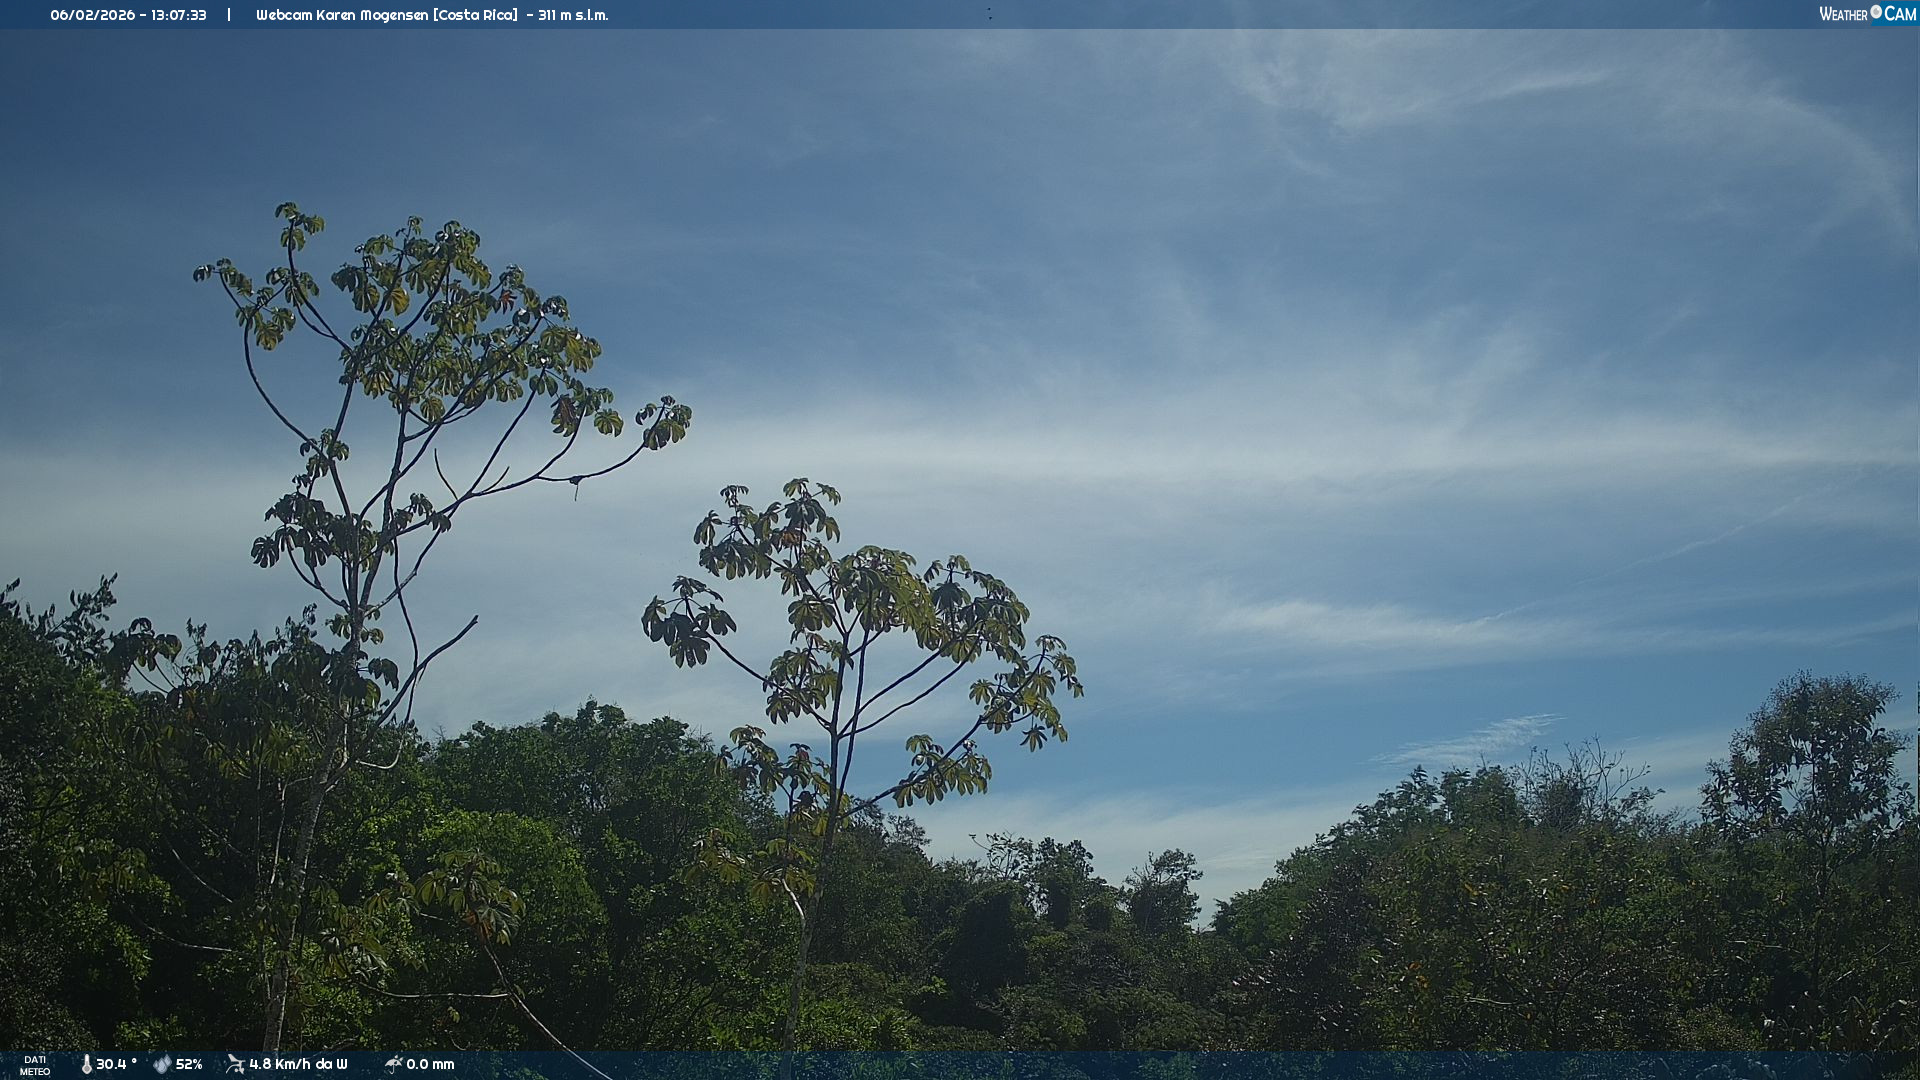Click the 30.4° temperature reading
The image size is (1920, 1080).
tap(116, 1064)
